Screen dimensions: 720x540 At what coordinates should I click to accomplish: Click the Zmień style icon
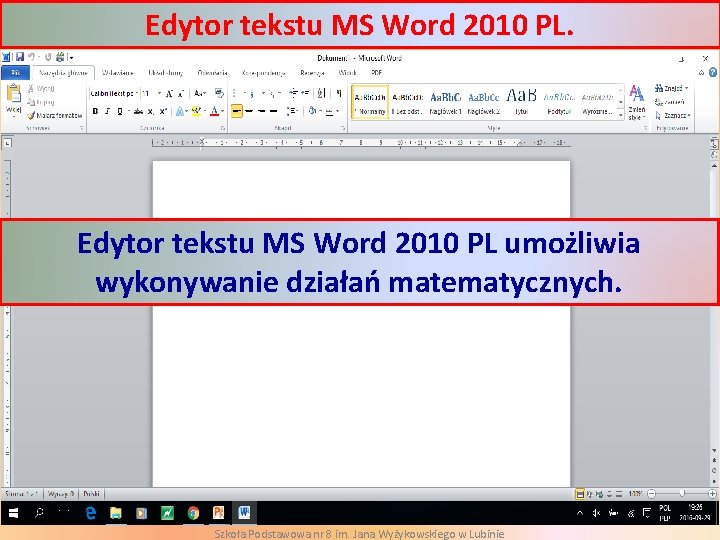(636, 102)
